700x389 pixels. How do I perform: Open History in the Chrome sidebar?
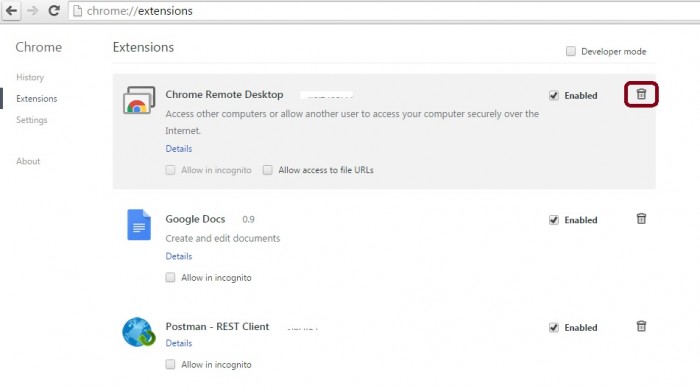[x=30, y=77]
